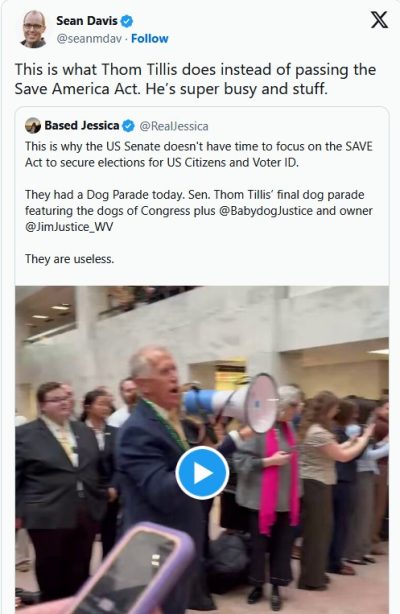Image resolution: width=400 pixels, height=614 pixels.
Task: Click Sean Davis's profile avatar
Action: coord(33,29)
